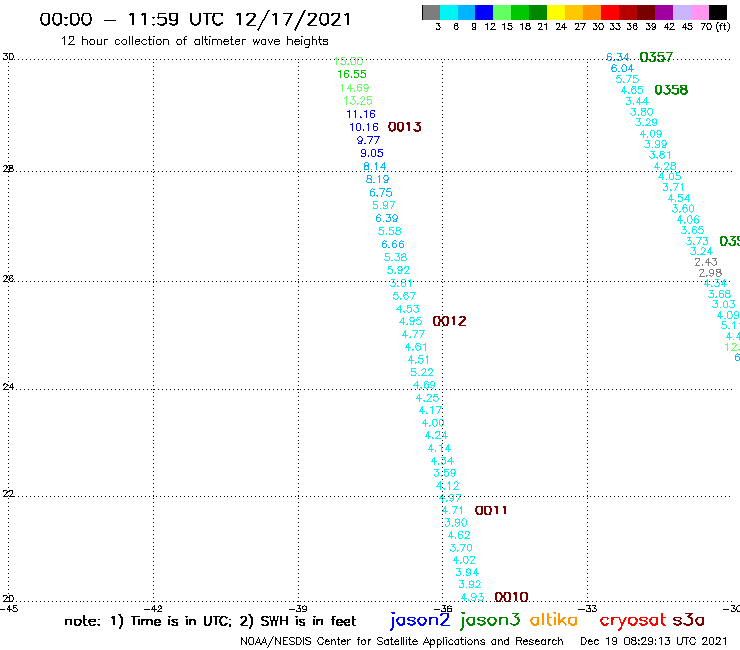Image resolution: width=740 pixels, height=650 pixels.
Task: Click the 6.75 wave height value
Action: click(381, 193)
